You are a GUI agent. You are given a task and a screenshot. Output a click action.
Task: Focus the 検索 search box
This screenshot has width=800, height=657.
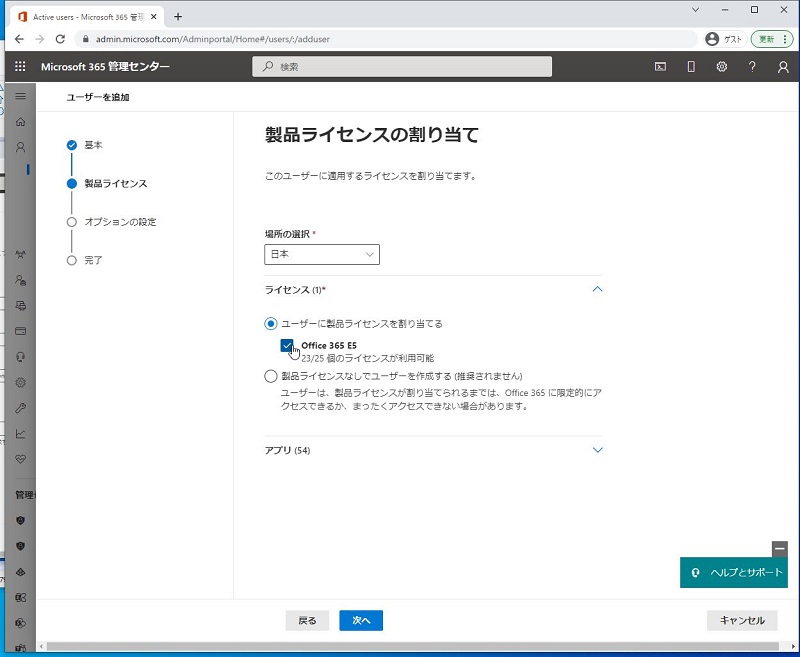[402, 67]
